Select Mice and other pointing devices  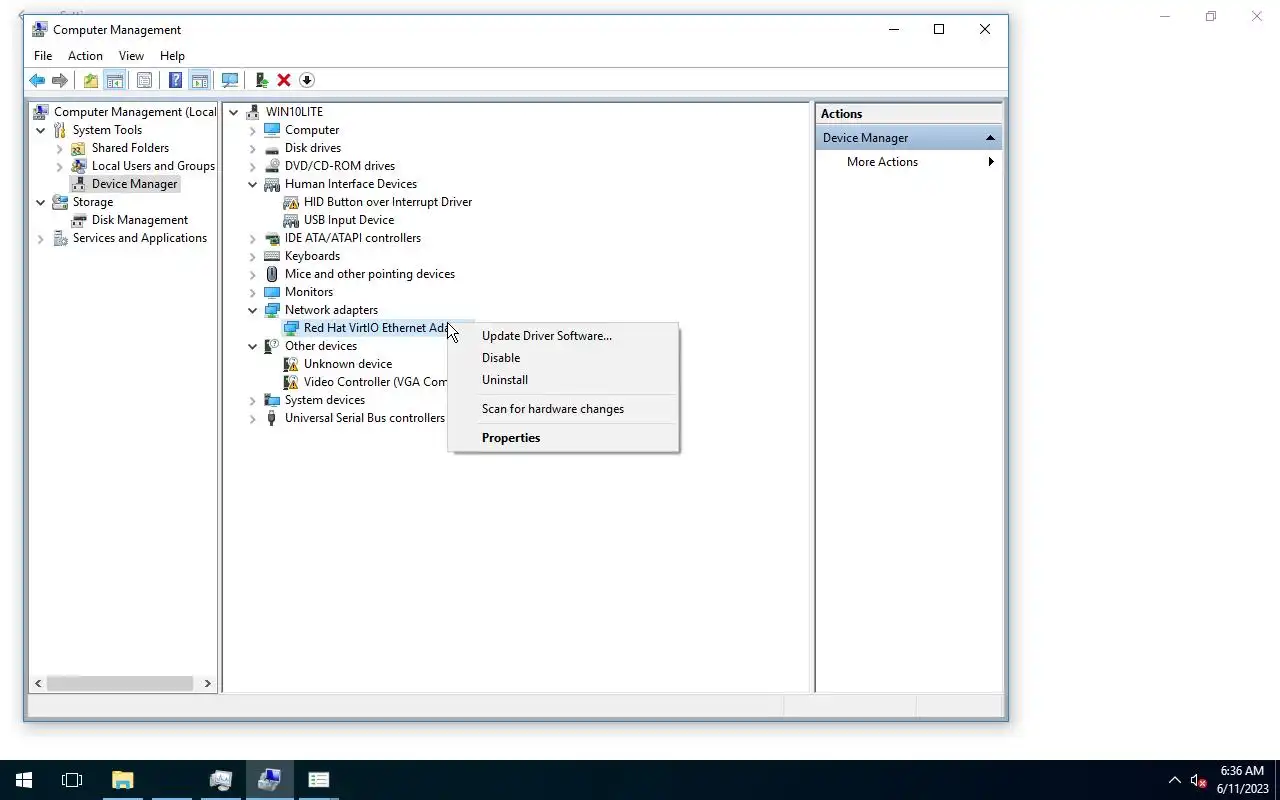click(x=370, y=274)
